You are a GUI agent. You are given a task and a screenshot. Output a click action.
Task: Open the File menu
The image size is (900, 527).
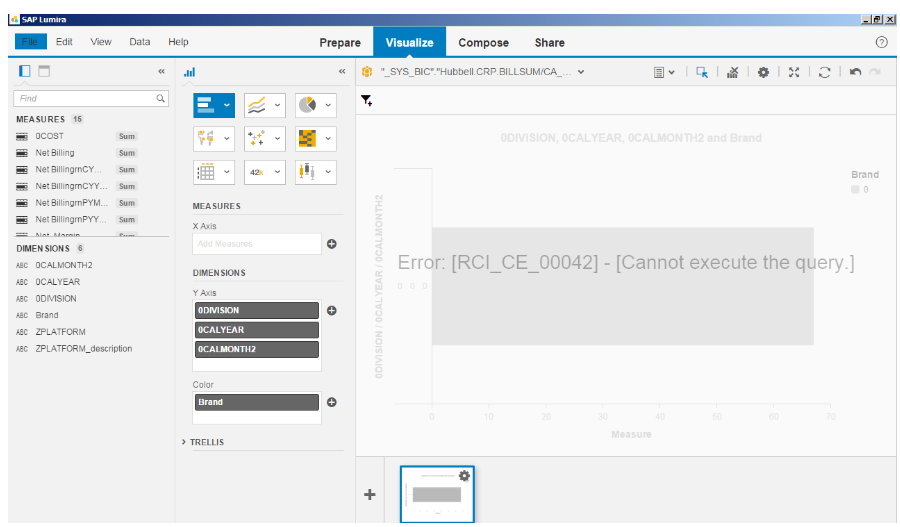pos(29,42)
